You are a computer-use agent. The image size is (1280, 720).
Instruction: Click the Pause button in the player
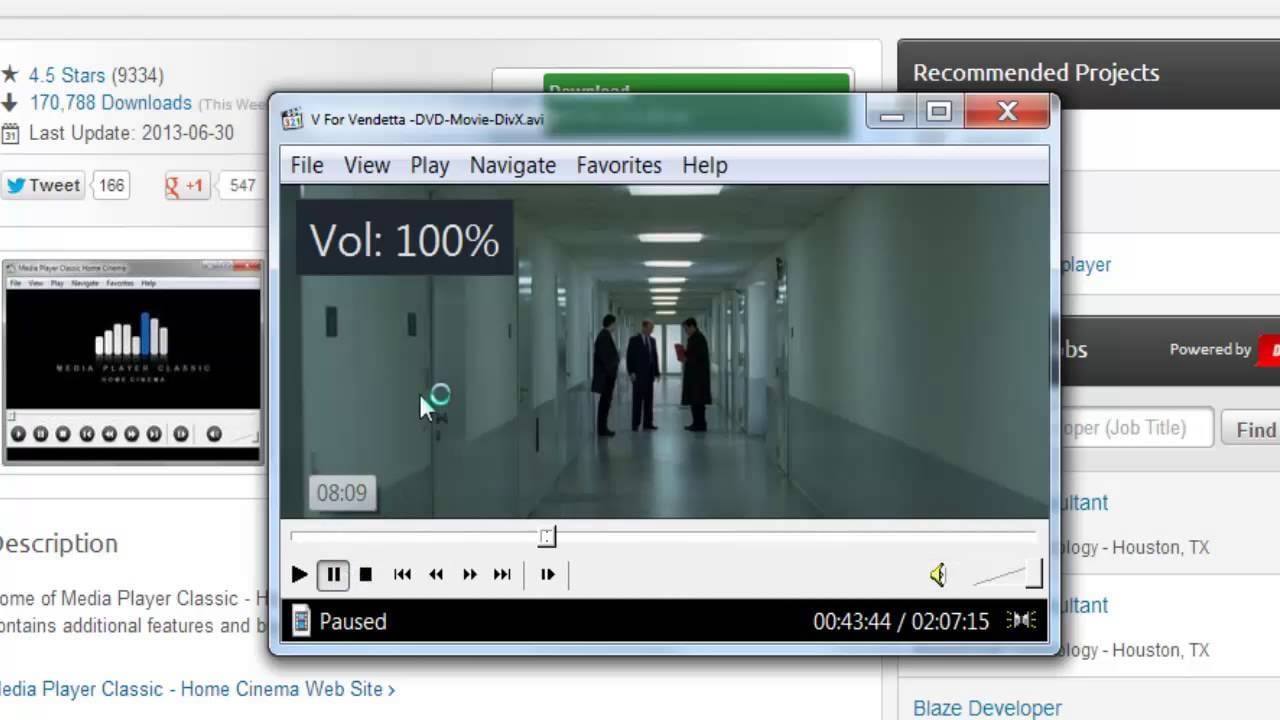tap(333, 574)
